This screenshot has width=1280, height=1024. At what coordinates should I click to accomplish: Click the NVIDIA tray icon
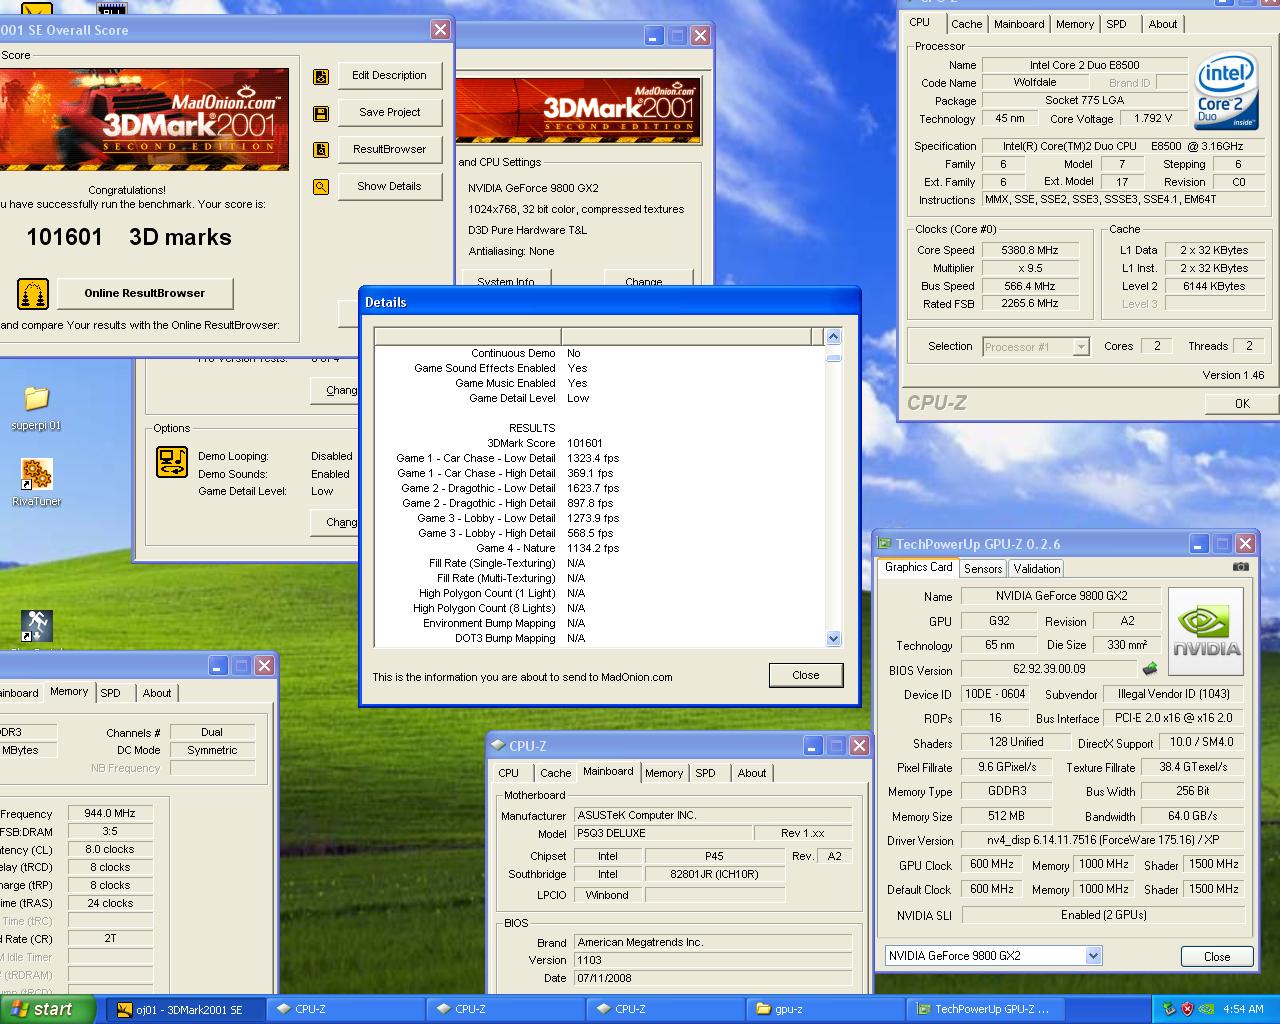[1206, 1009]
